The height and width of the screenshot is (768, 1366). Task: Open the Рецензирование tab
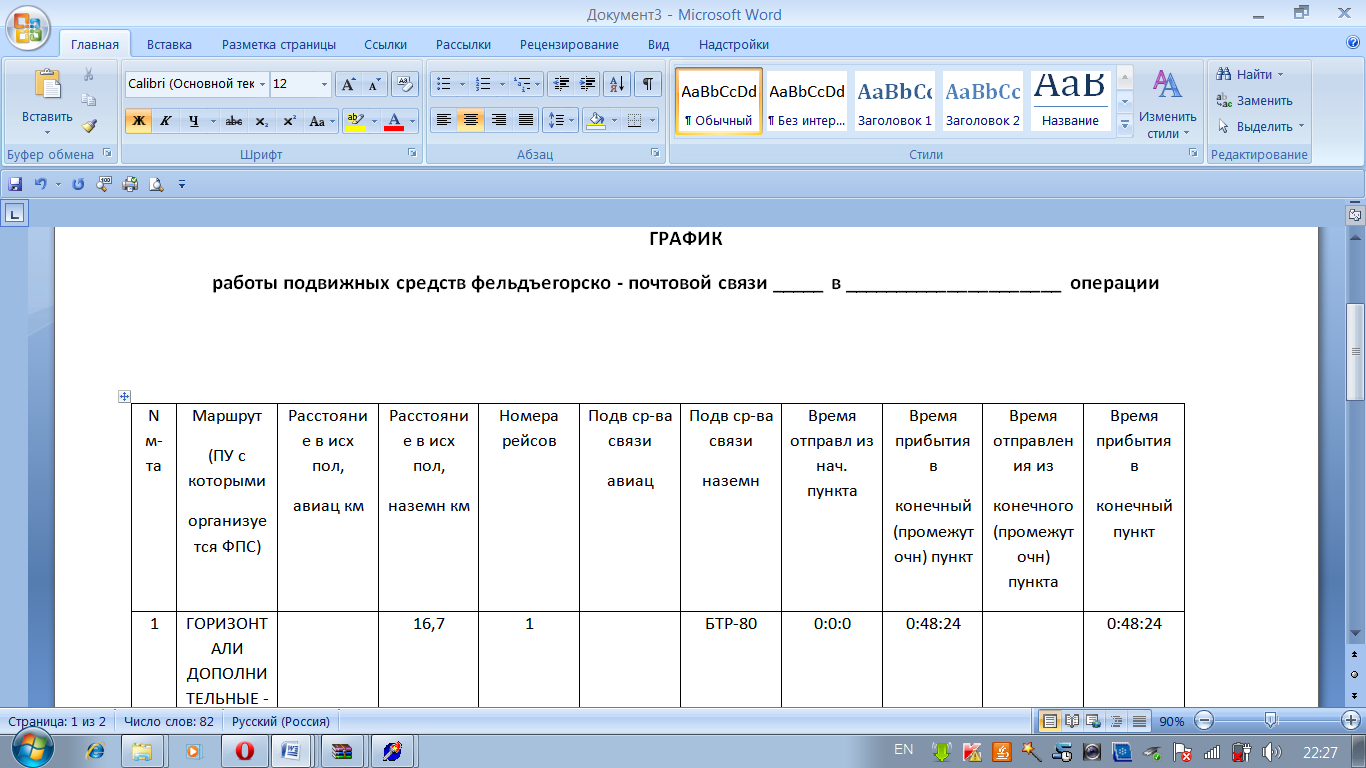tap(569, 44)
